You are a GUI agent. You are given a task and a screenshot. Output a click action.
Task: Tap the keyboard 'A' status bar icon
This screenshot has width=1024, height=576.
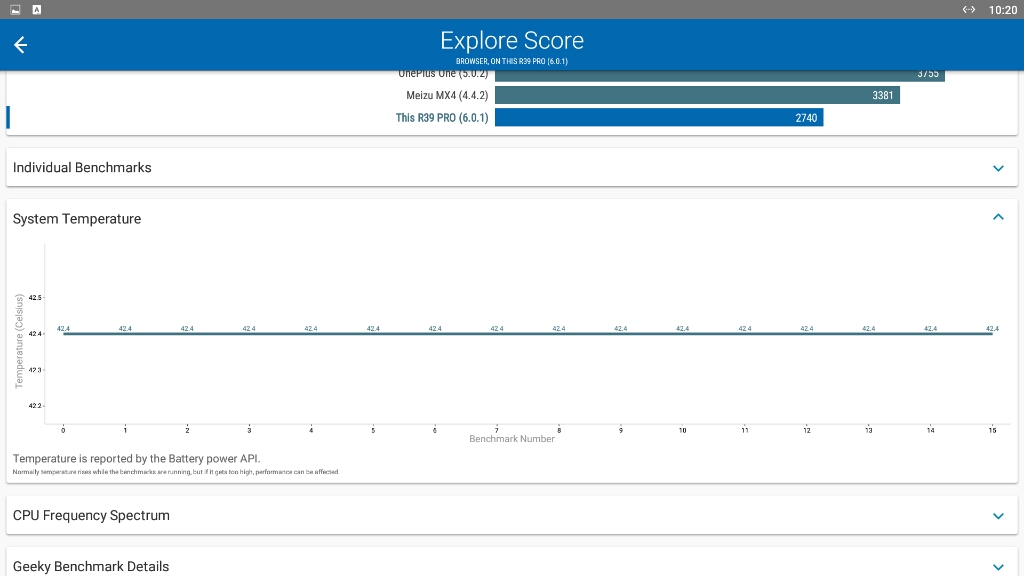point(37,10)
